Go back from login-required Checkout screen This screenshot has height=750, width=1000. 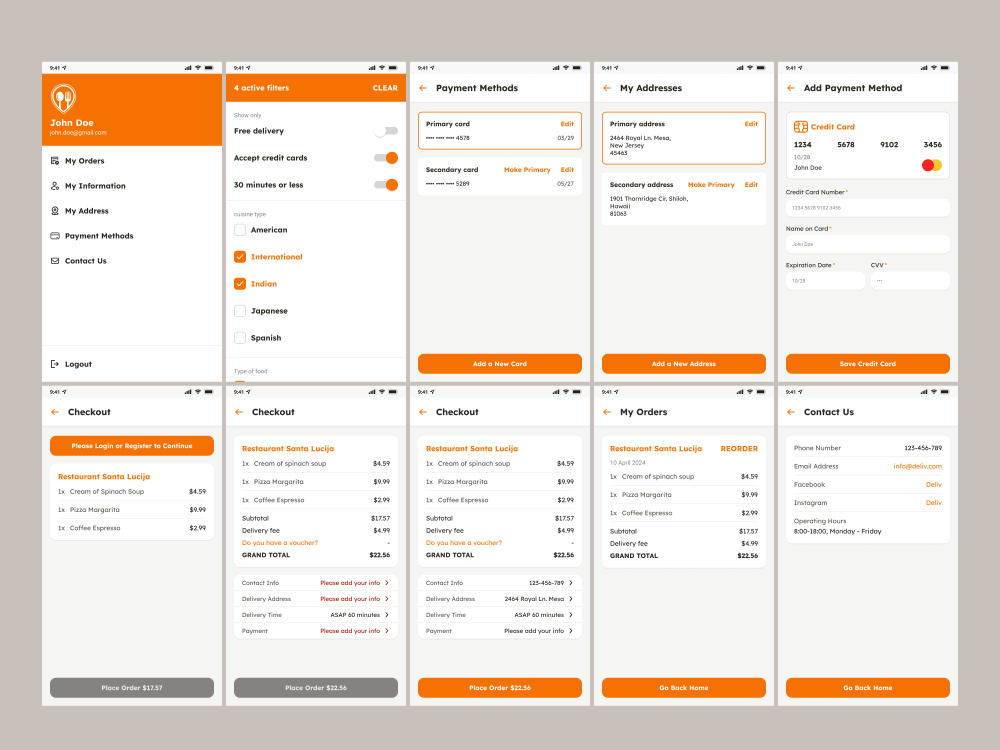[55, 412]
